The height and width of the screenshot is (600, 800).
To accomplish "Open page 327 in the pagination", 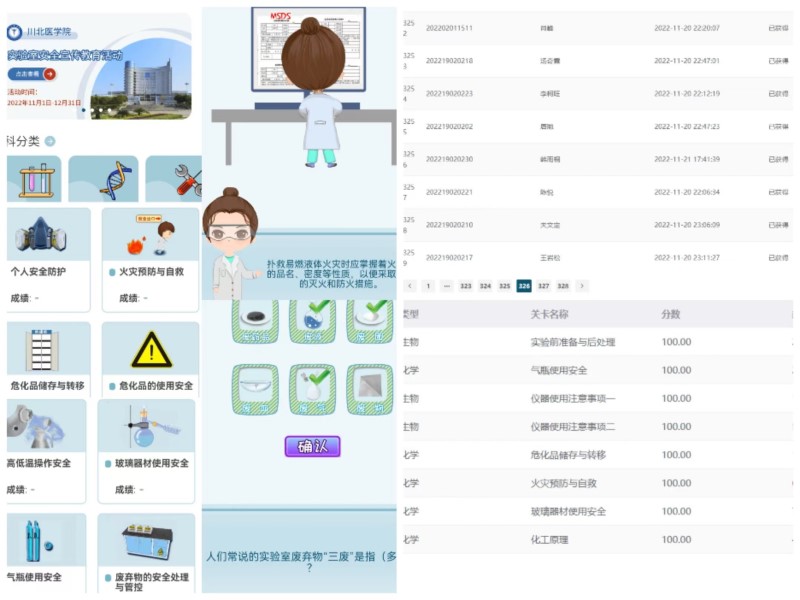I will (x=545, y=285).
